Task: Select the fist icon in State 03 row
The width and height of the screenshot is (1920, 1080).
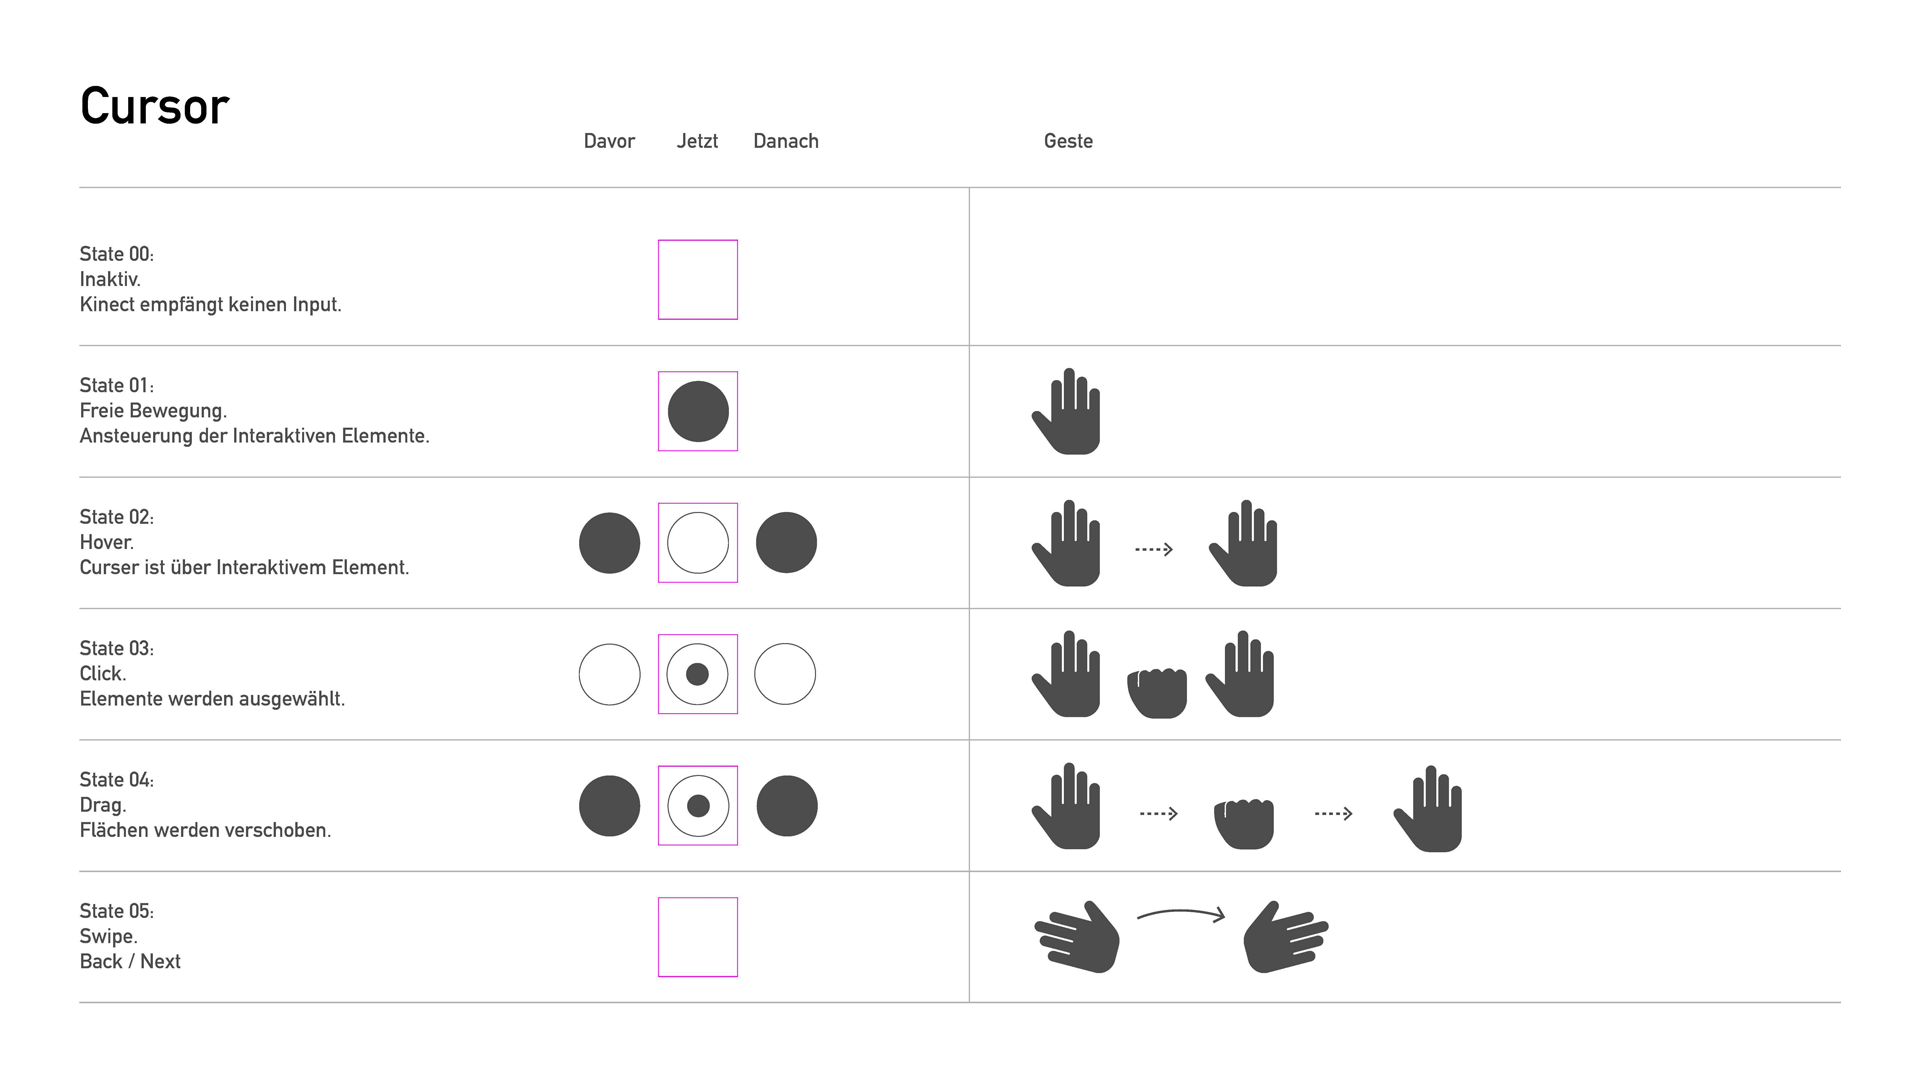Action: [1157, 692]
